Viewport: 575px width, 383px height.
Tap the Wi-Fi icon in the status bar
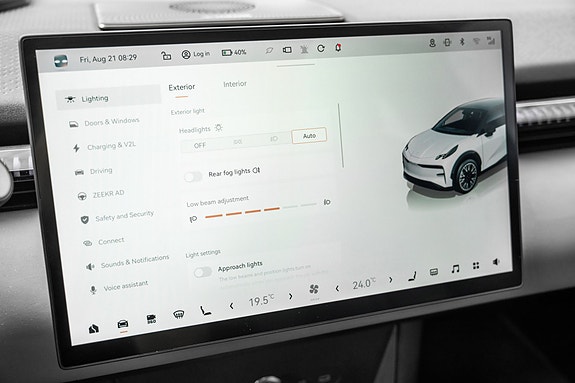coord(476,41)
